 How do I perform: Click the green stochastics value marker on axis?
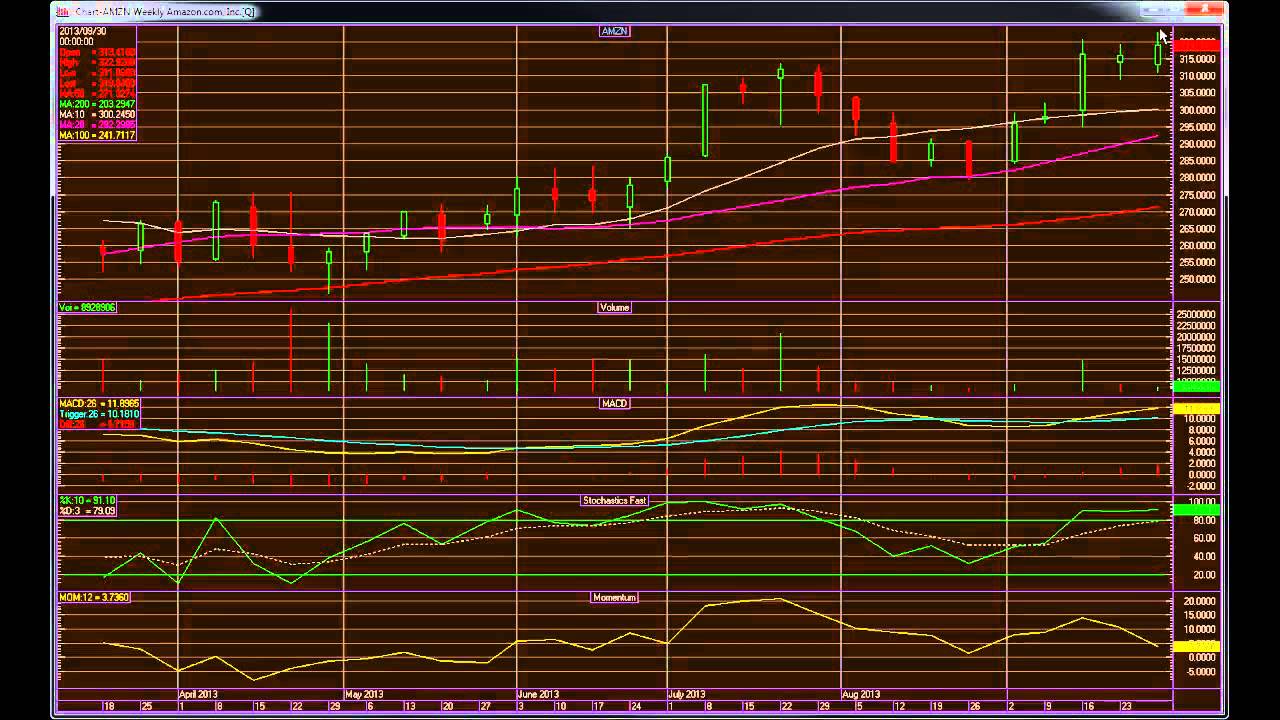tap(1196, 510)
